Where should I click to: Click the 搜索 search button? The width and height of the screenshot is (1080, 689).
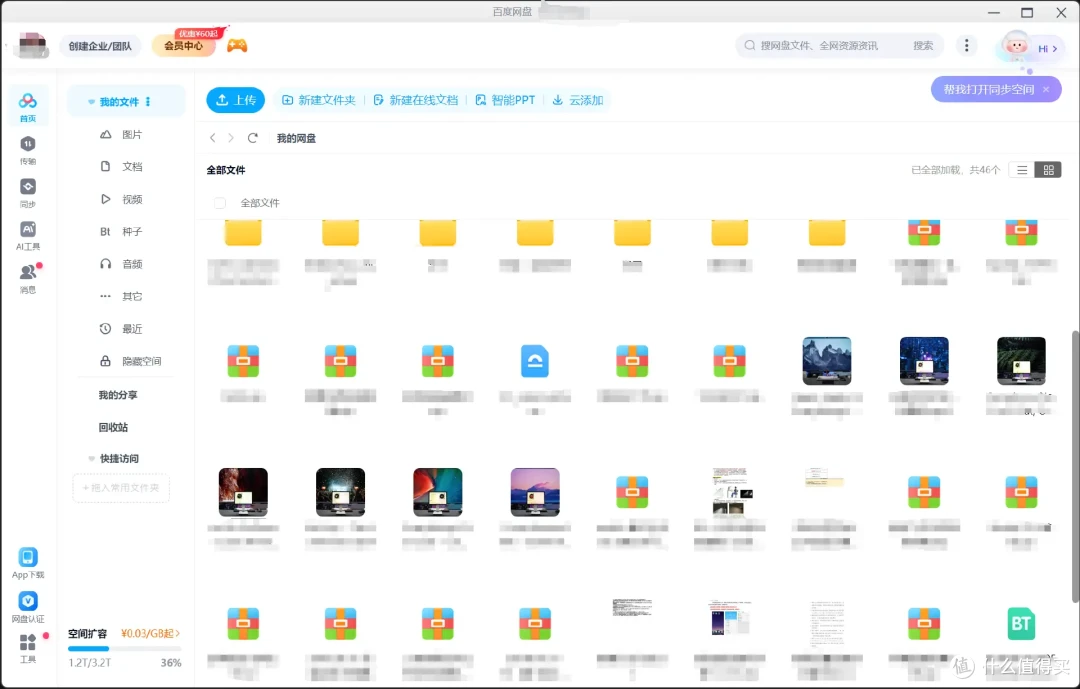[923, 45]
